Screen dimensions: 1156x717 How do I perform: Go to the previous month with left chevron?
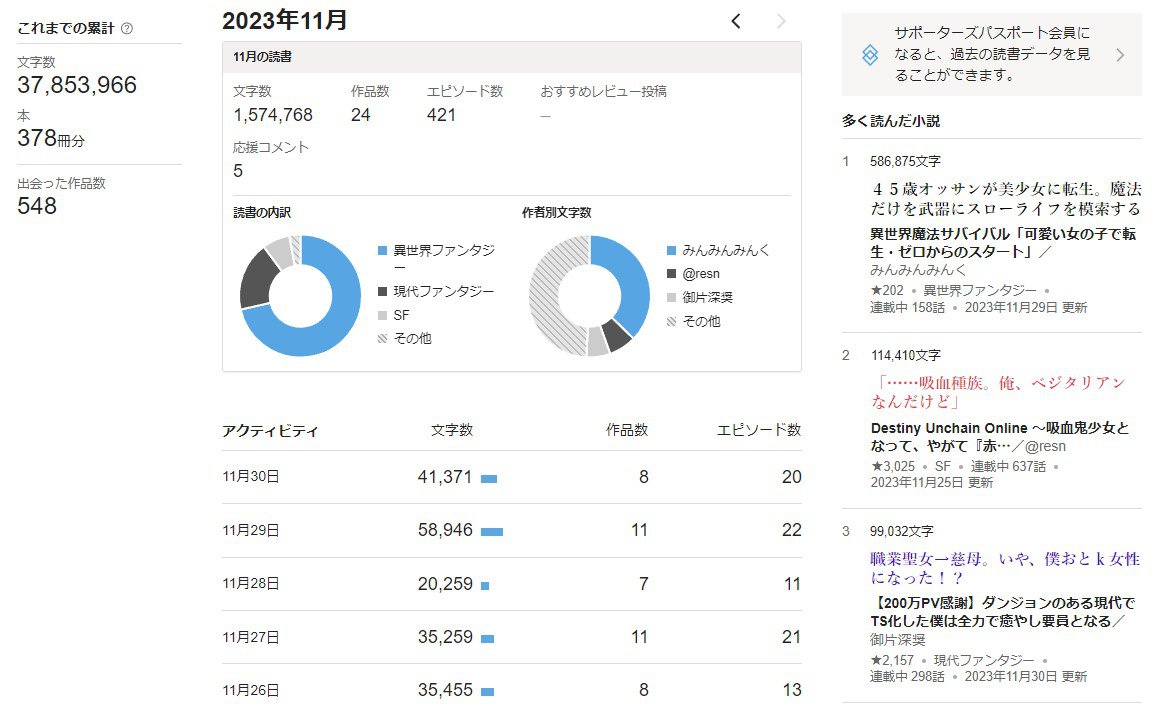click(x=736, y=21)
